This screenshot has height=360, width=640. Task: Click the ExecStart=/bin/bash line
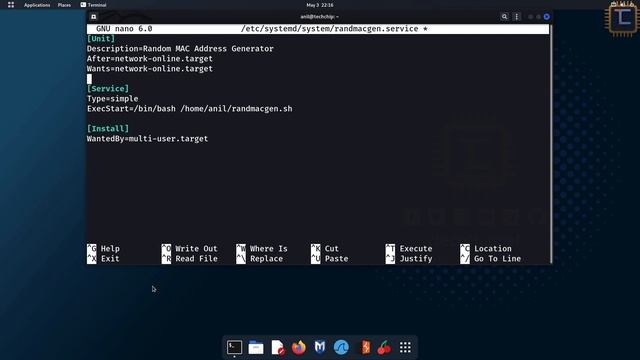[x=189, y=109]
